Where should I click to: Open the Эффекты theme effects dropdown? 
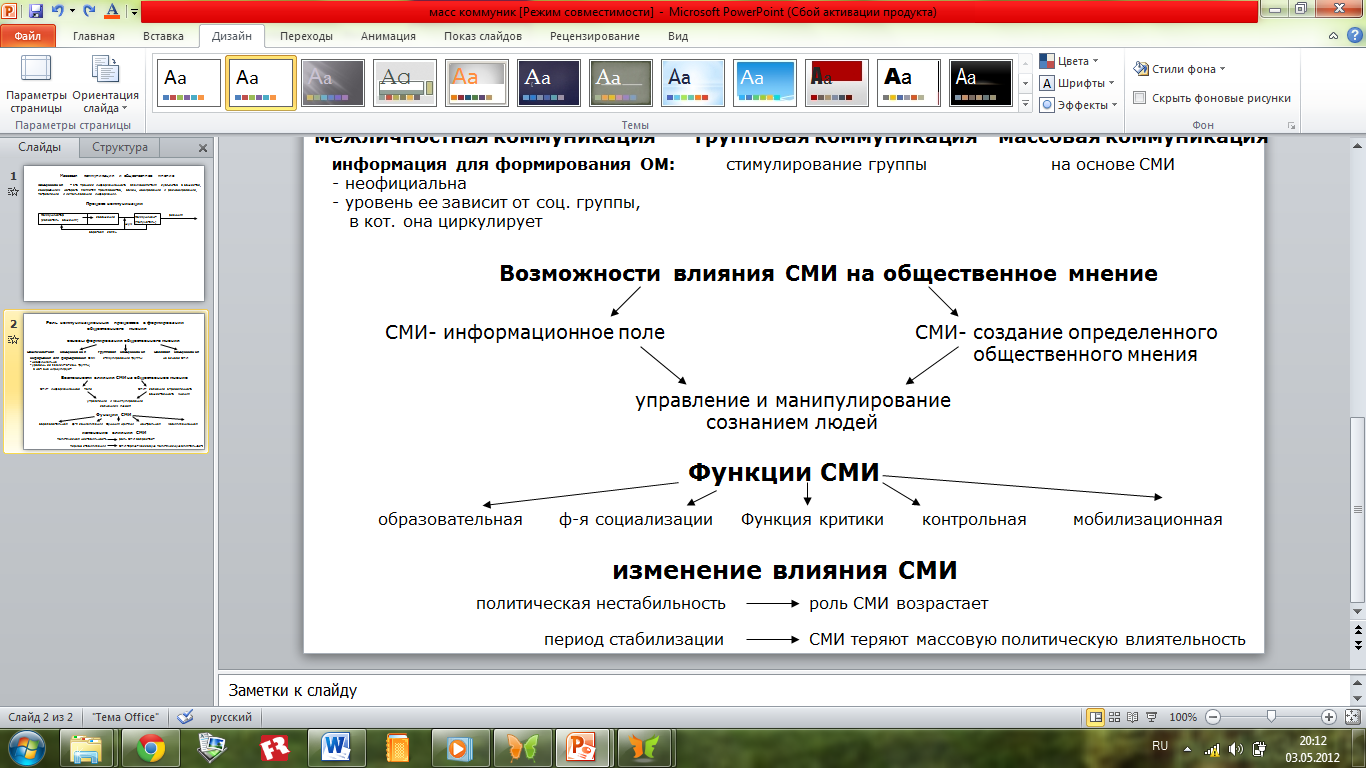point(1078,105)
